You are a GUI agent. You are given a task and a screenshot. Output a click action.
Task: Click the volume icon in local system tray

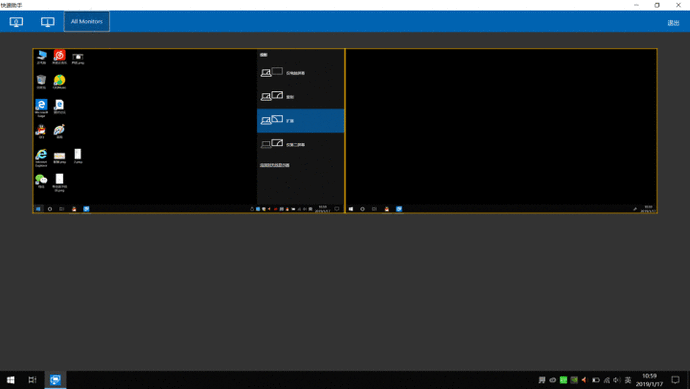tap(617, 380)
